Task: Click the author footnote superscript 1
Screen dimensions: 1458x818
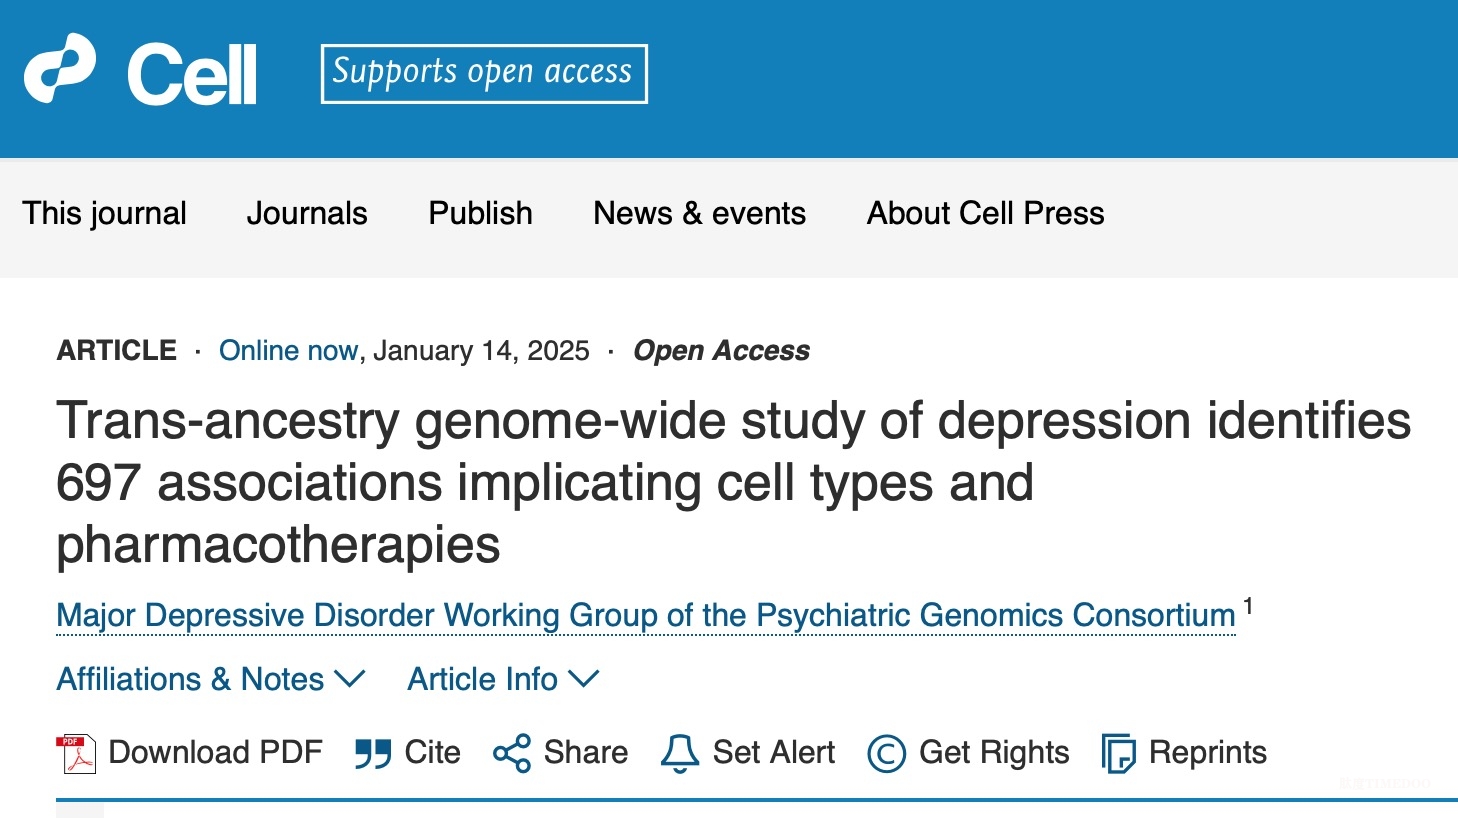Action: (1247, 606)
